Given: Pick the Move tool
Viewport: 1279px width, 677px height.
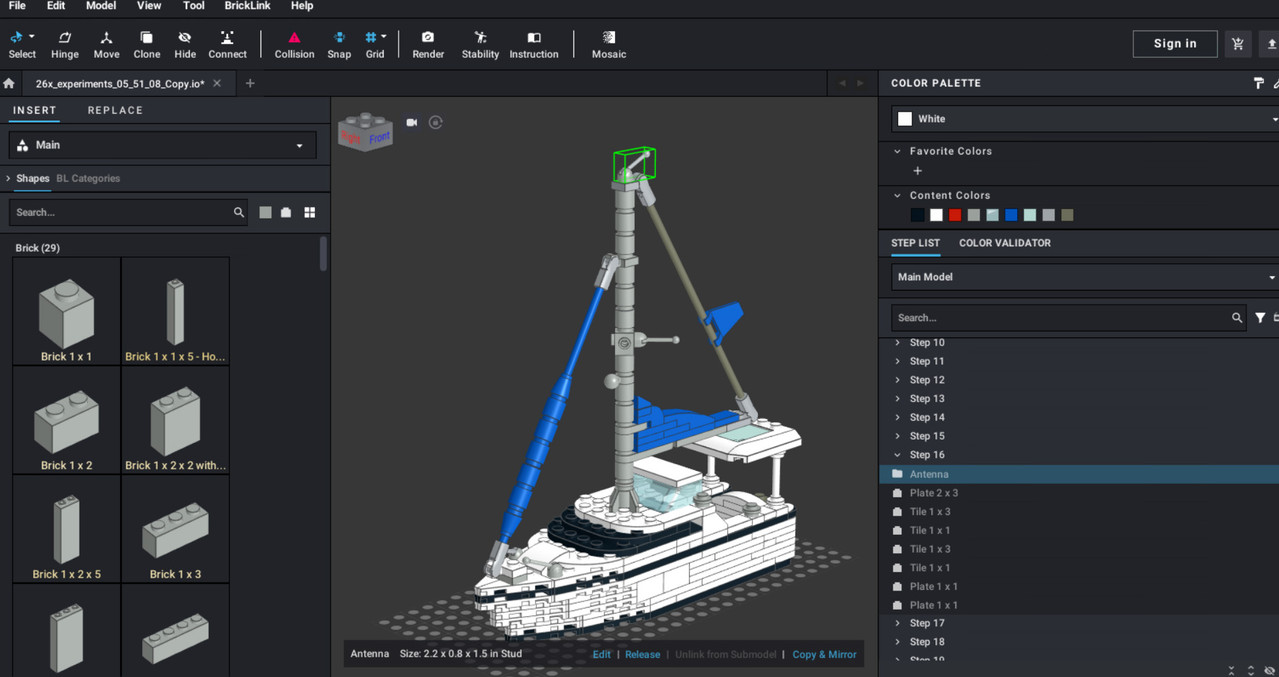Looking at the screenshot, I should (106, 45).
